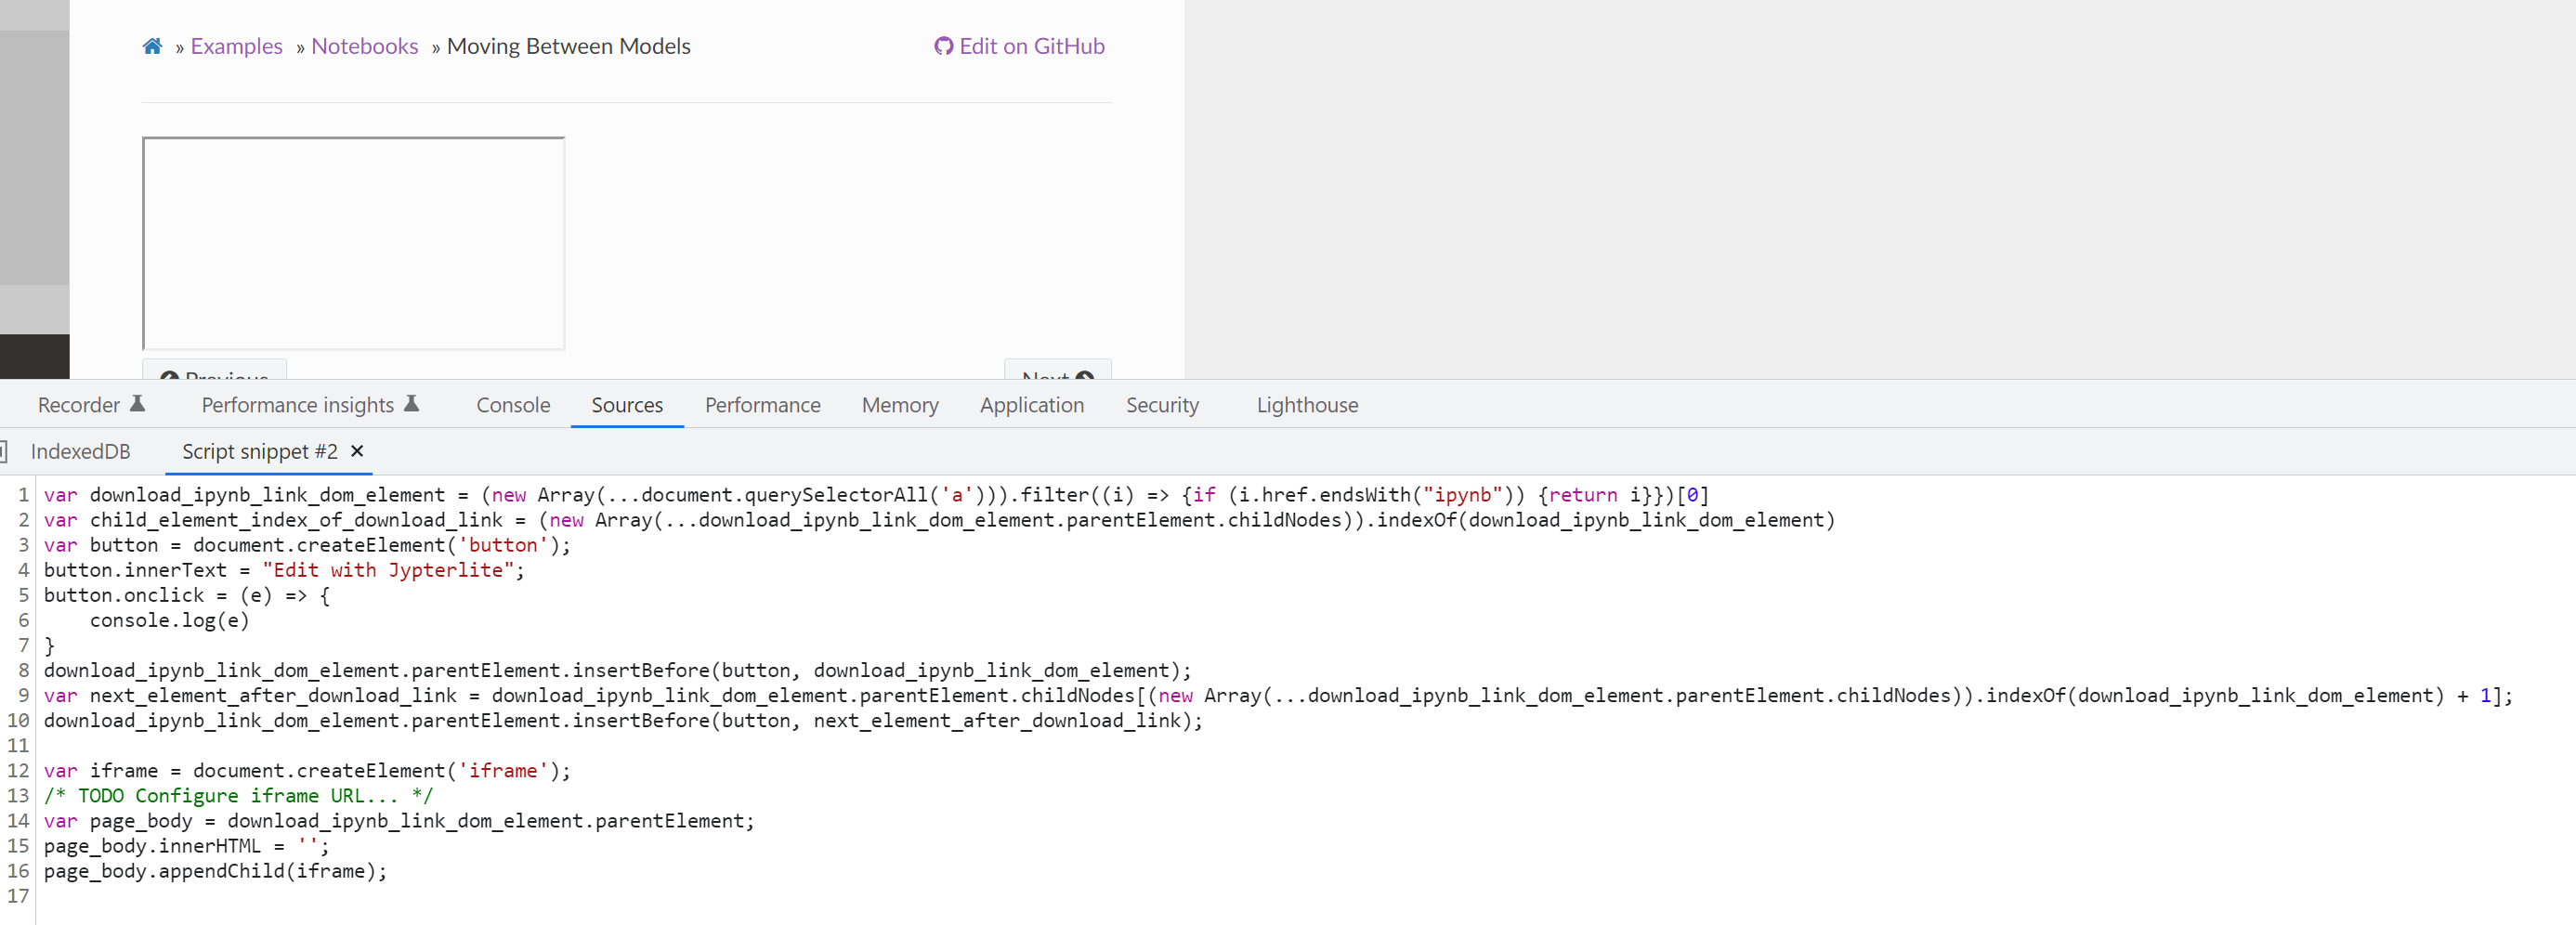The height and width of the screenshot is (925, 2576).
Task: Click line number 8 in the code gutter
Action: pos(23,670)
